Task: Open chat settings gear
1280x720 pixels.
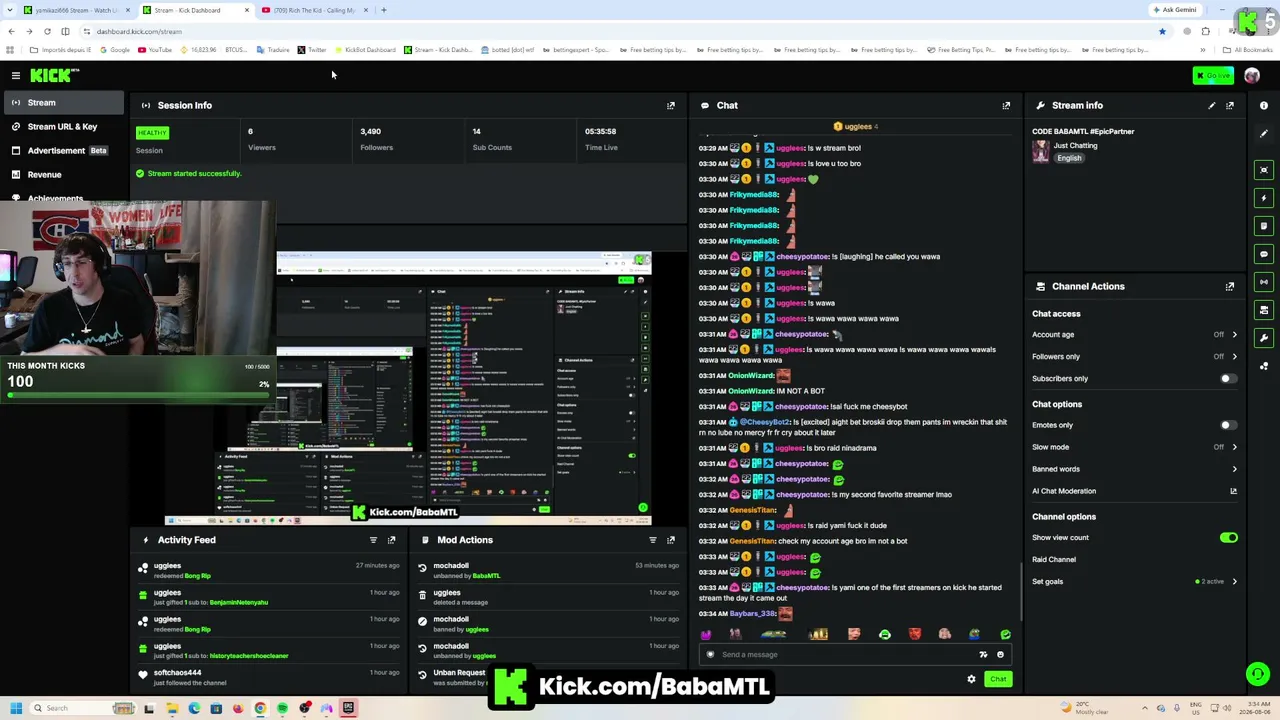Action: tap(971, 679)
